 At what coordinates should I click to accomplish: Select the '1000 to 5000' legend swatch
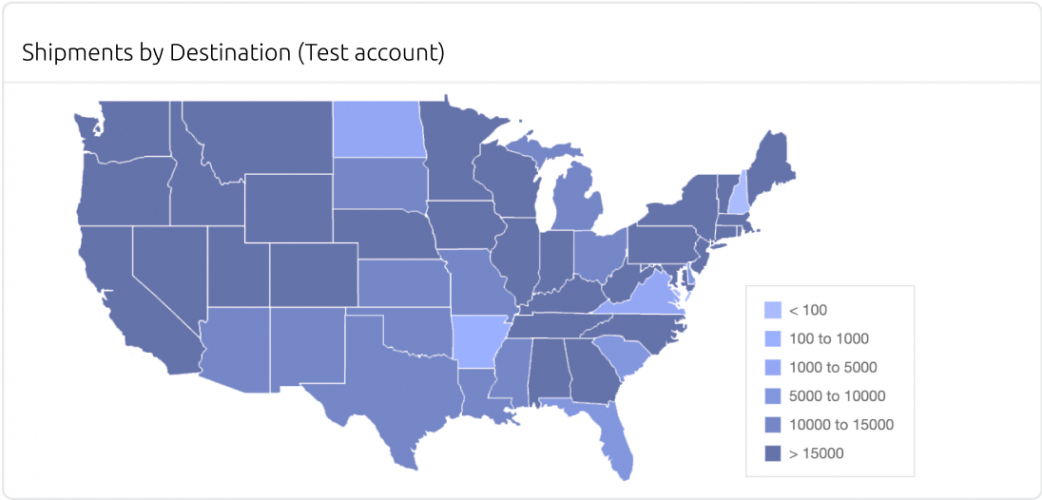(x=772, y=368)
